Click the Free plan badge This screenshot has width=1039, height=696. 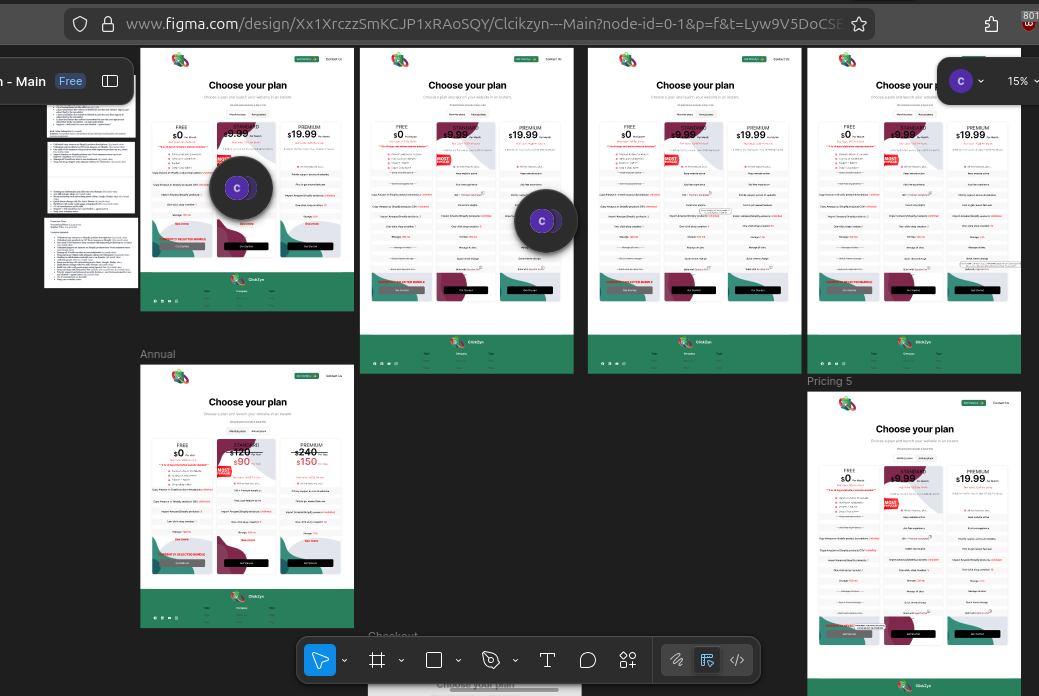70,81
